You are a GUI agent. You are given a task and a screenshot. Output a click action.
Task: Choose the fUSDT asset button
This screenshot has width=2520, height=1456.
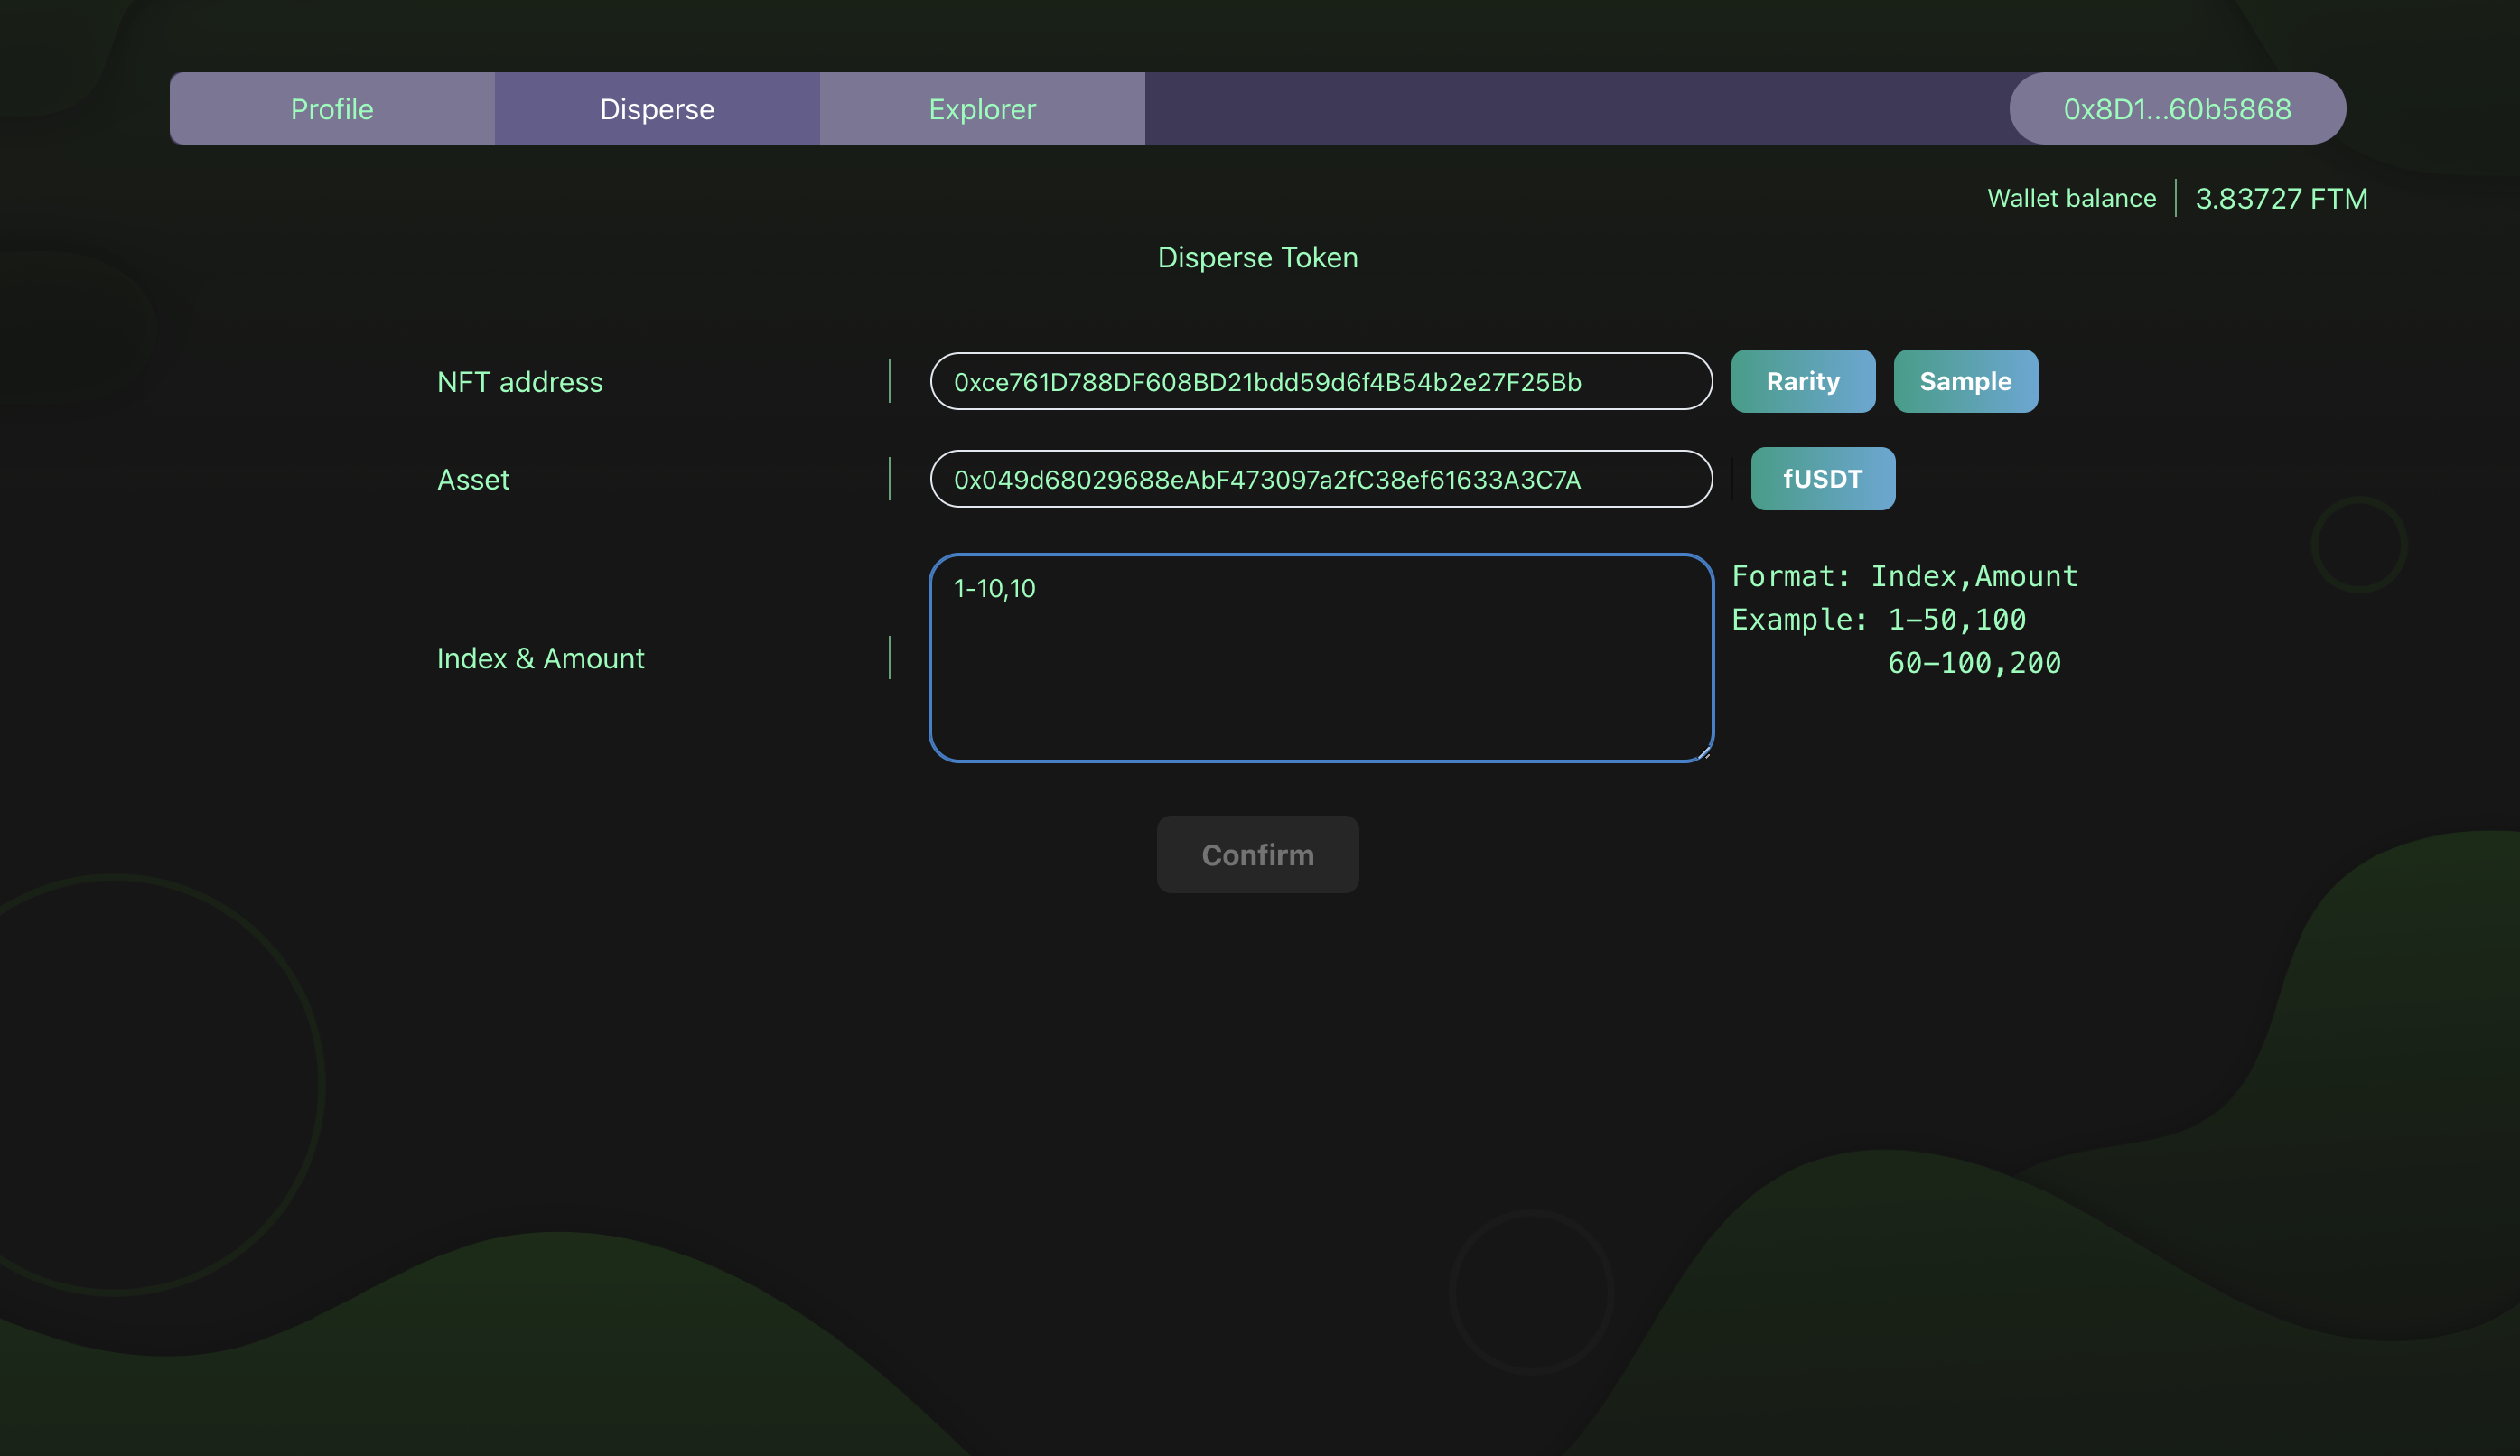1821,479
